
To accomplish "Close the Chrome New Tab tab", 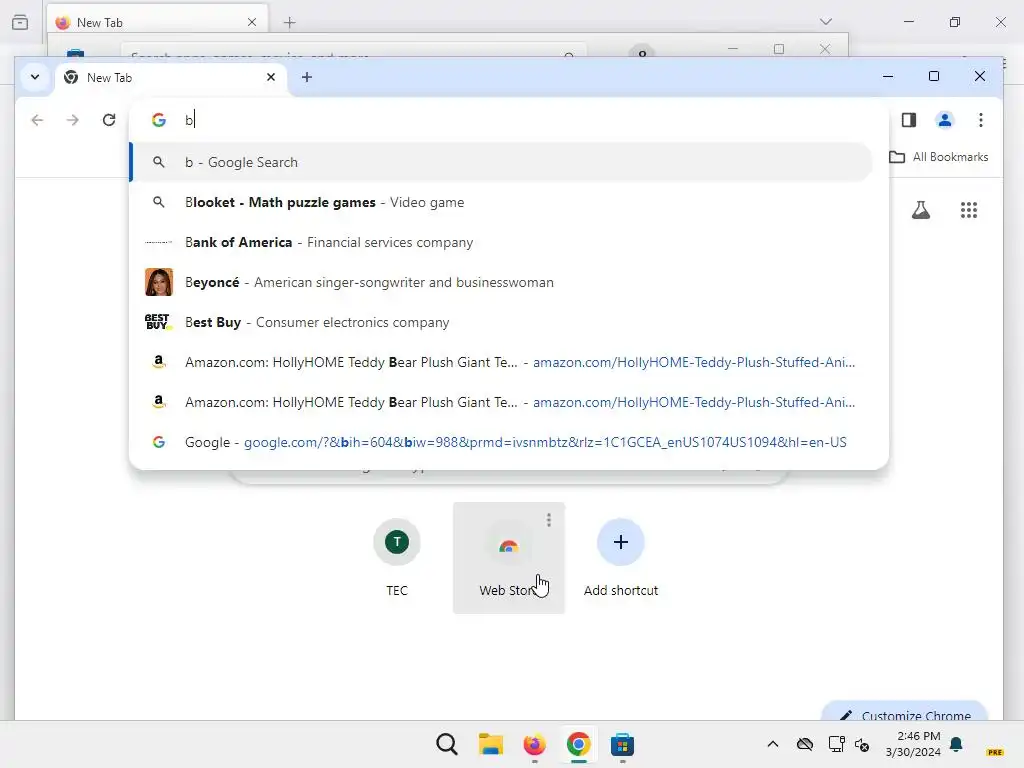I will [x=271, y=77].
